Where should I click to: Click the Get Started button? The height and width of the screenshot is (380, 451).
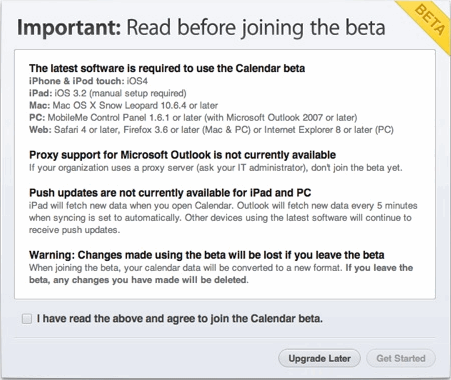point(401,359)
